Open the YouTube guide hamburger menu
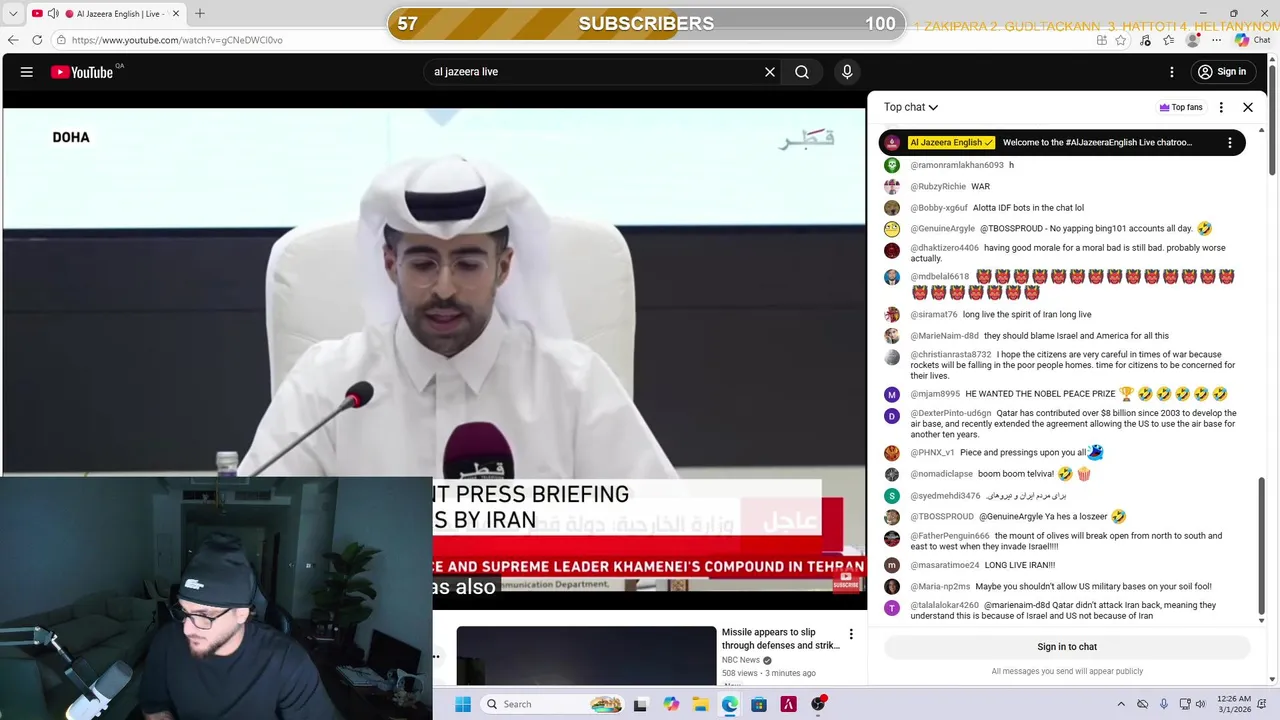 pos(27,72)
